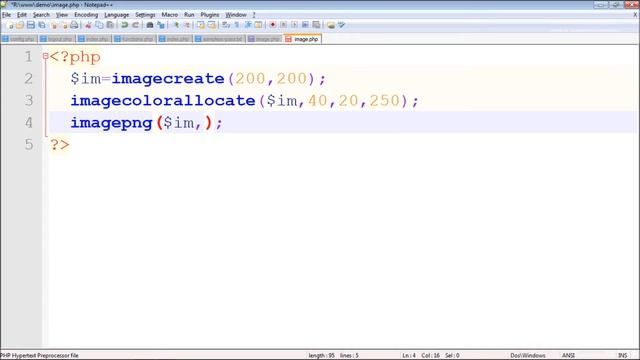Click the Copy toolbar icon
This screenshot has width=640, height=360.
[99, 25]
